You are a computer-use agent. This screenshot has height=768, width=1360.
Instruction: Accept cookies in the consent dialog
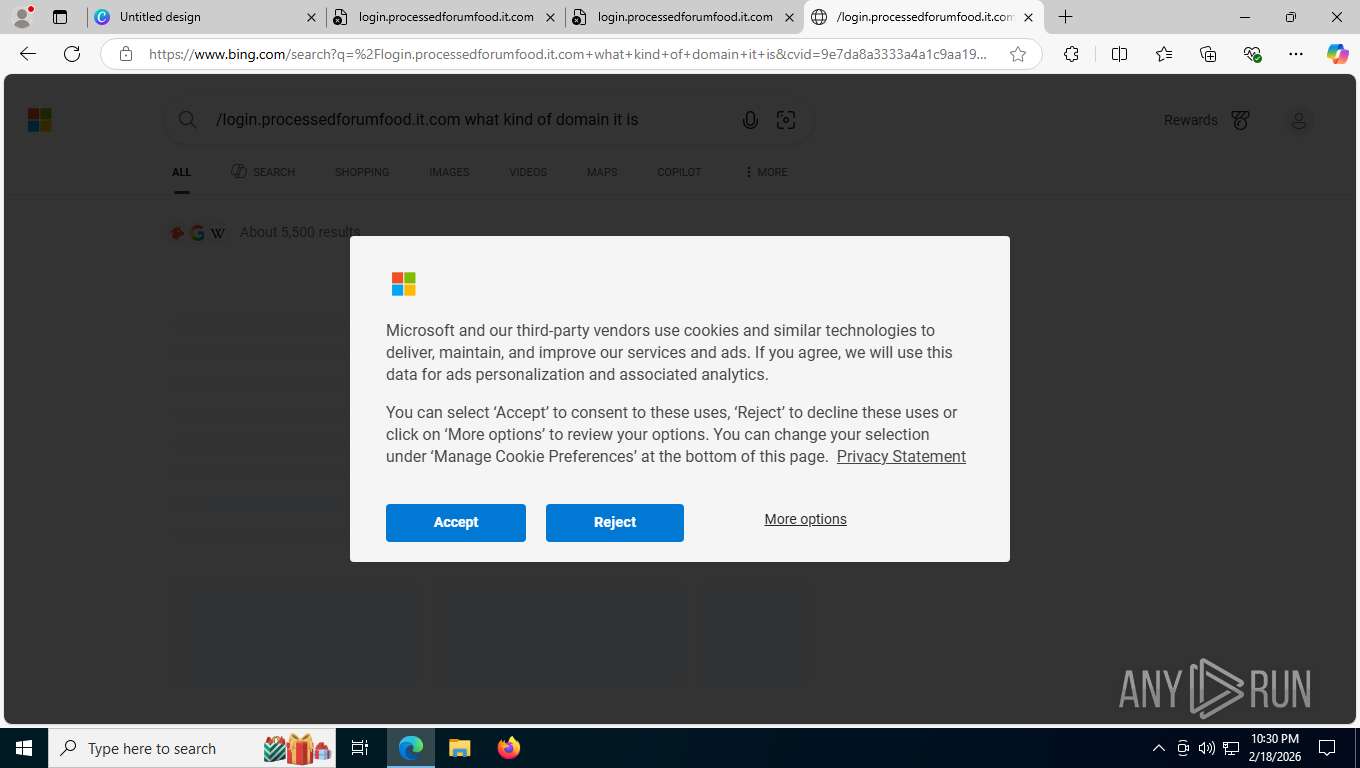tap(456, 523)
